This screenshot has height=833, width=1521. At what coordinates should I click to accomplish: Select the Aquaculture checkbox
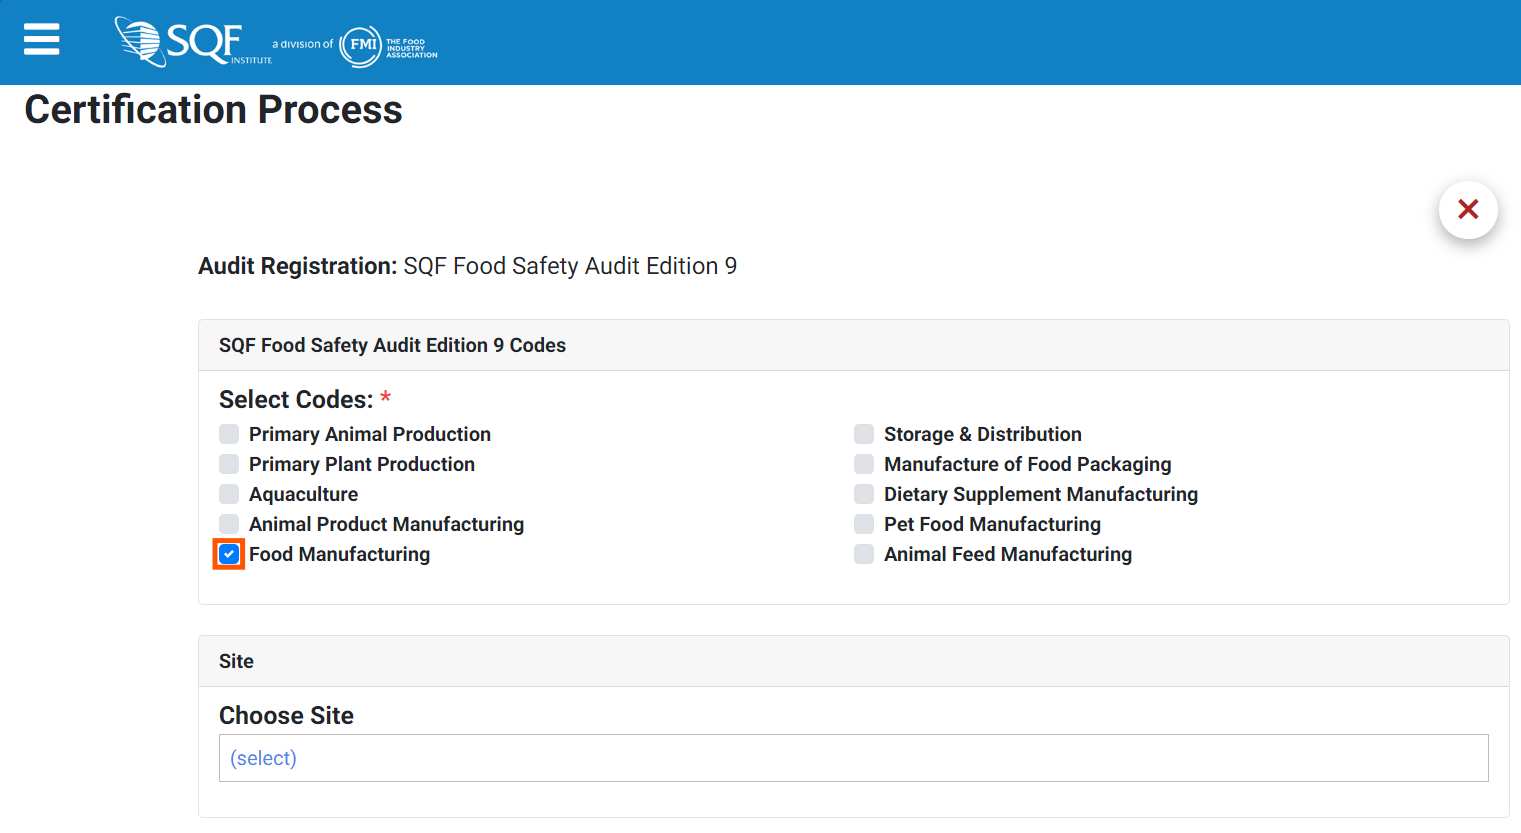[229, 494]
